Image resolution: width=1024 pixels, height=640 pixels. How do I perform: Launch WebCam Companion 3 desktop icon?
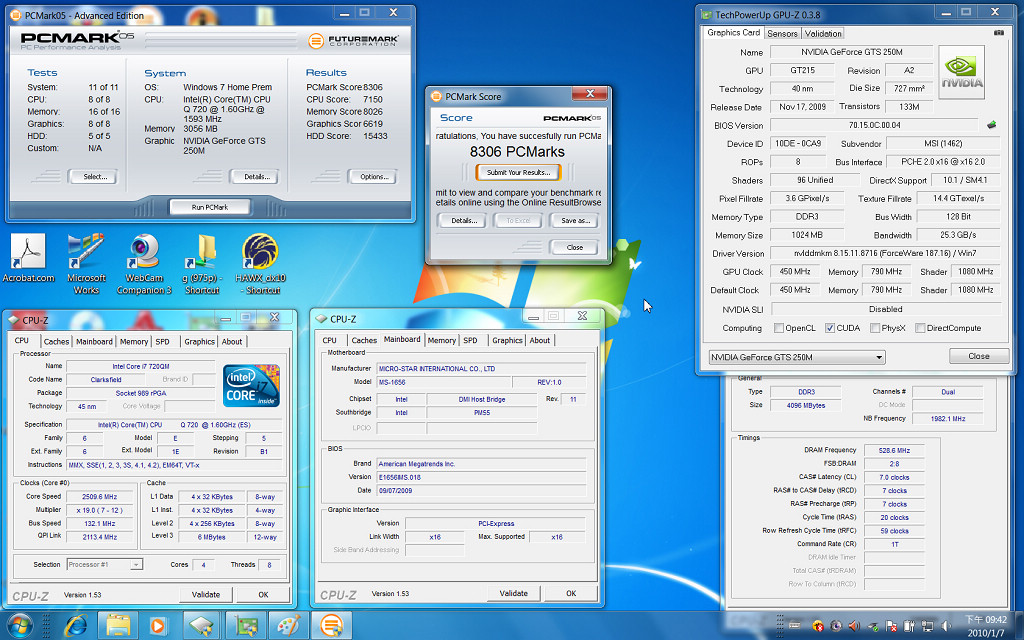coord(144,263)
